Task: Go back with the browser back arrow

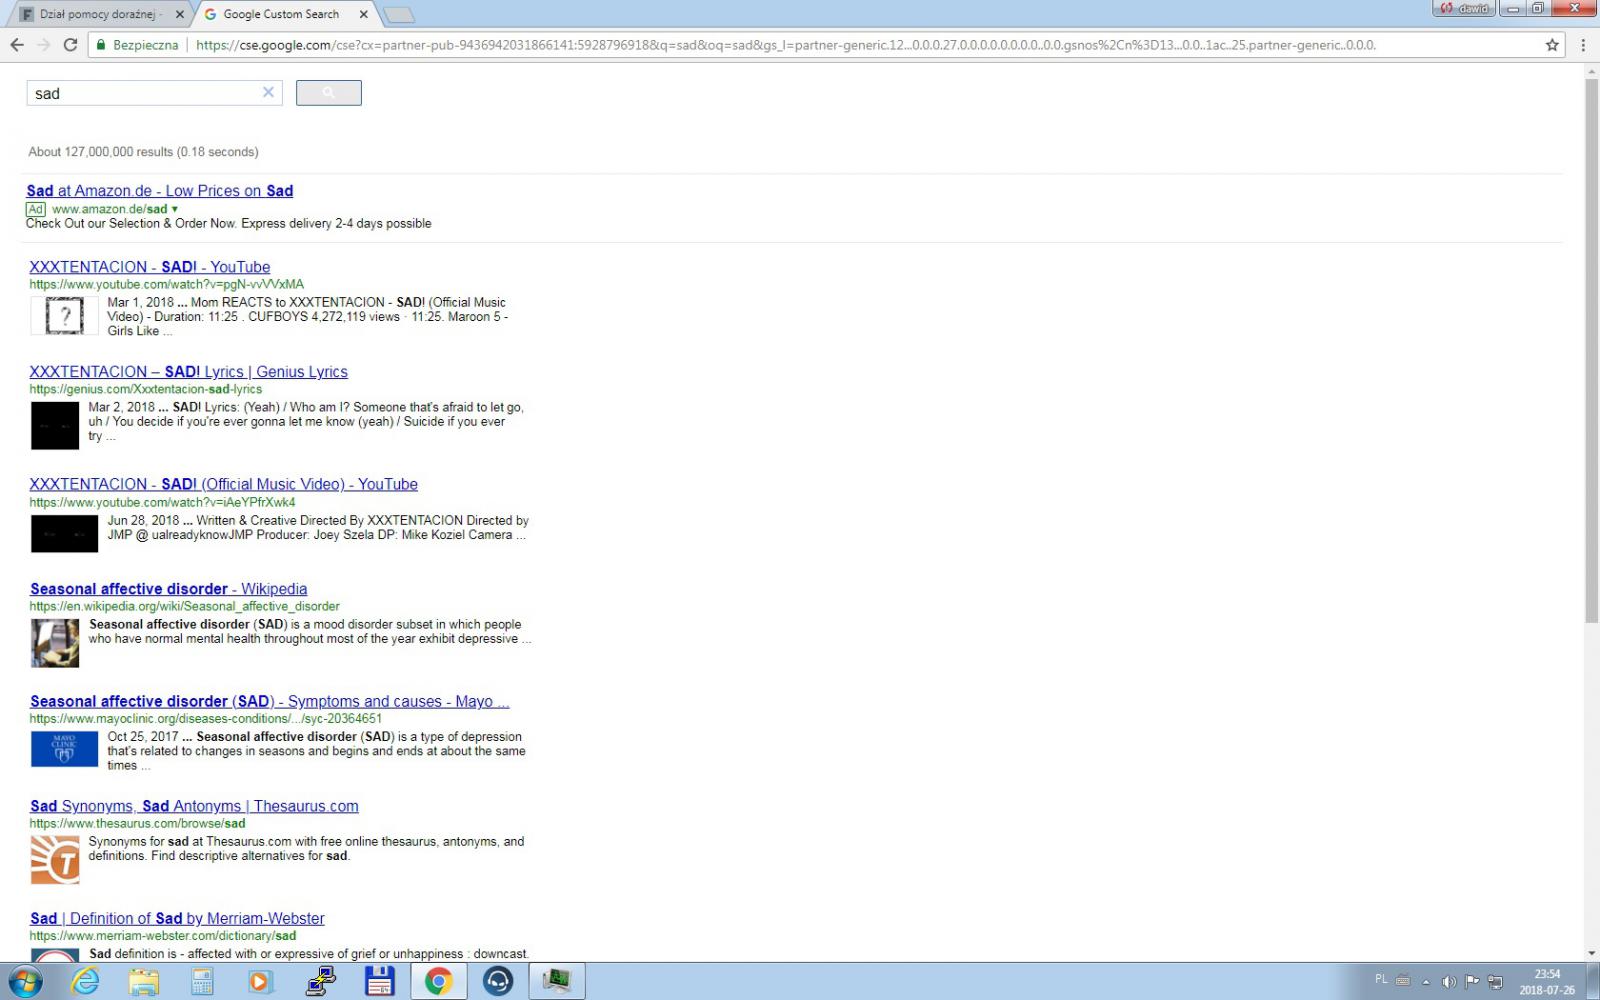Action: point(17,45)
